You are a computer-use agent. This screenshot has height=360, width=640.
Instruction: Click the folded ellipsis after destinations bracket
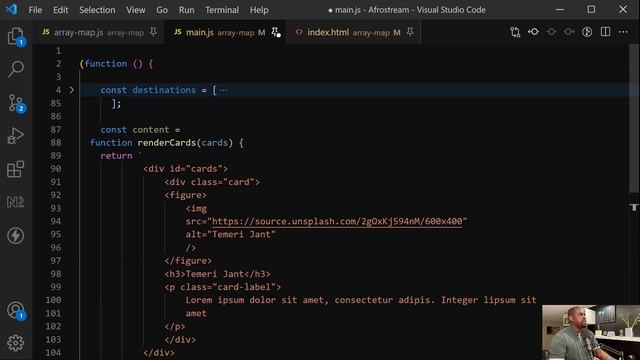223,90
